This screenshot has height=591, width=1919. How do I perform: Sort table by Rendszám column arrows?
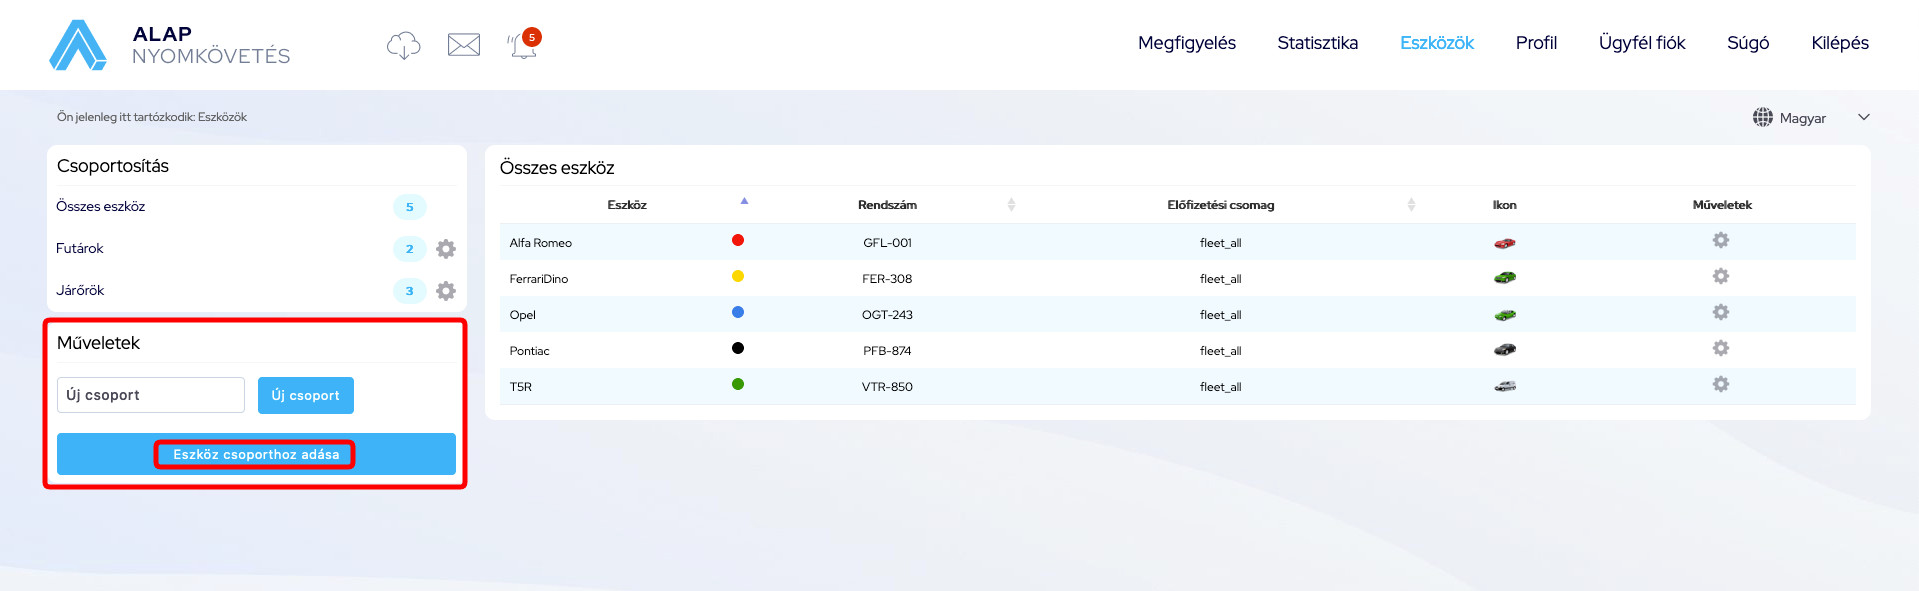(1011, 205)
